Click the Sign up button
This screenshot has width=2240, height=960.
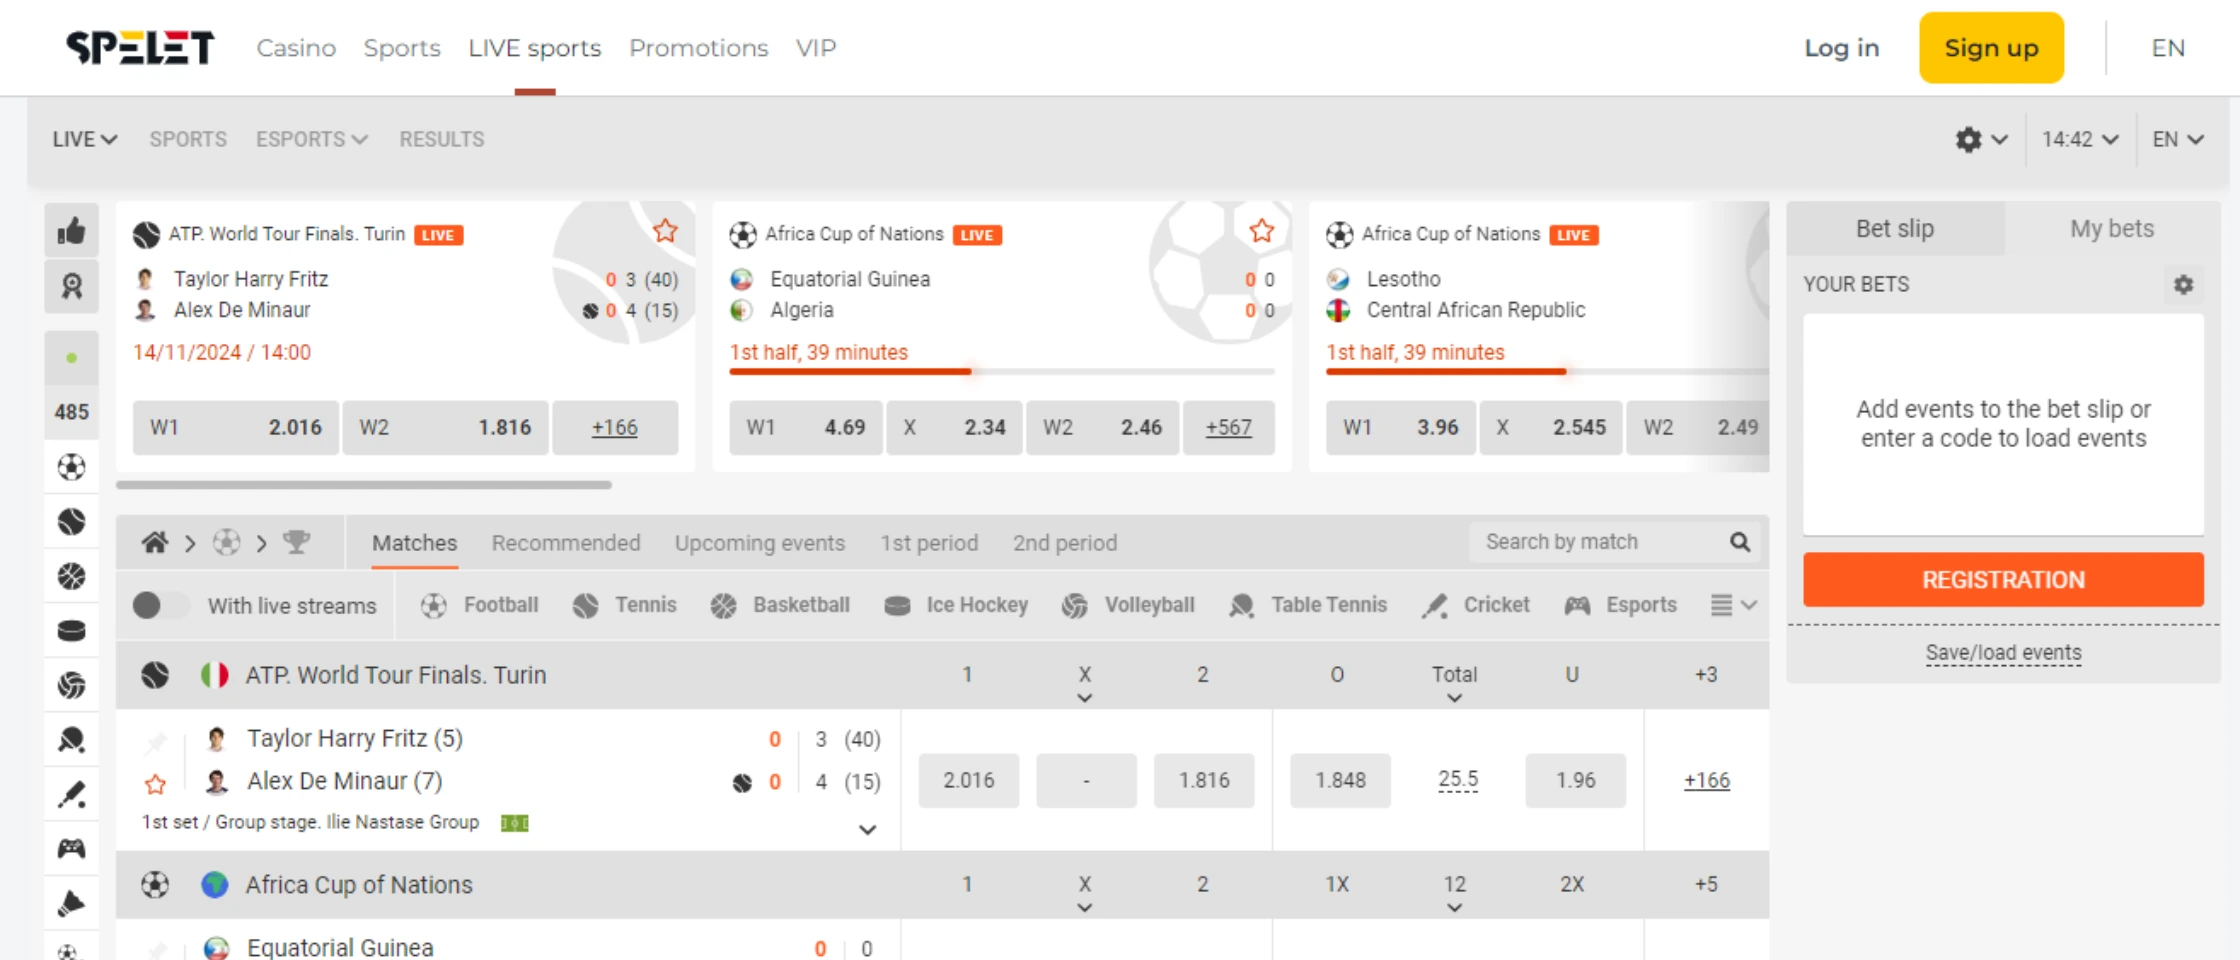point(1990,48)
